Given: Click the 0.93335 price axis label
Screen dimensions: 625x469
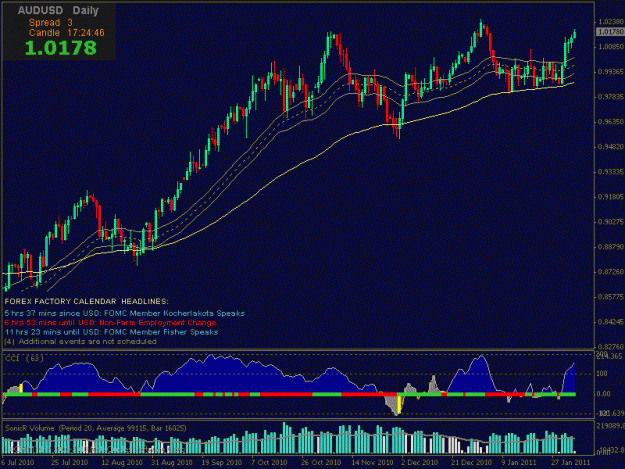Looking at the screenshot, I should click(x=610, y=172).
